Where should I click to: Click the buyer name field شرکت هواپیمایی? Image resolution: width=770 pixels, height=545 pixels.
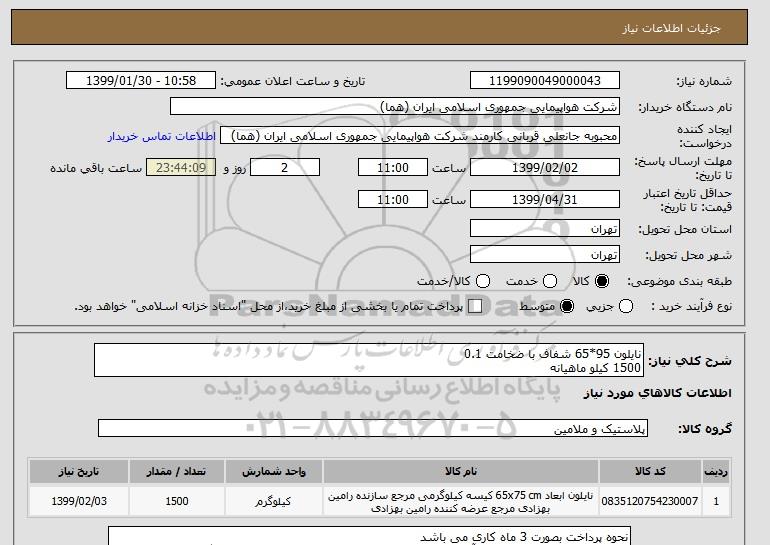pyautogui.click(x=395, y=107)
